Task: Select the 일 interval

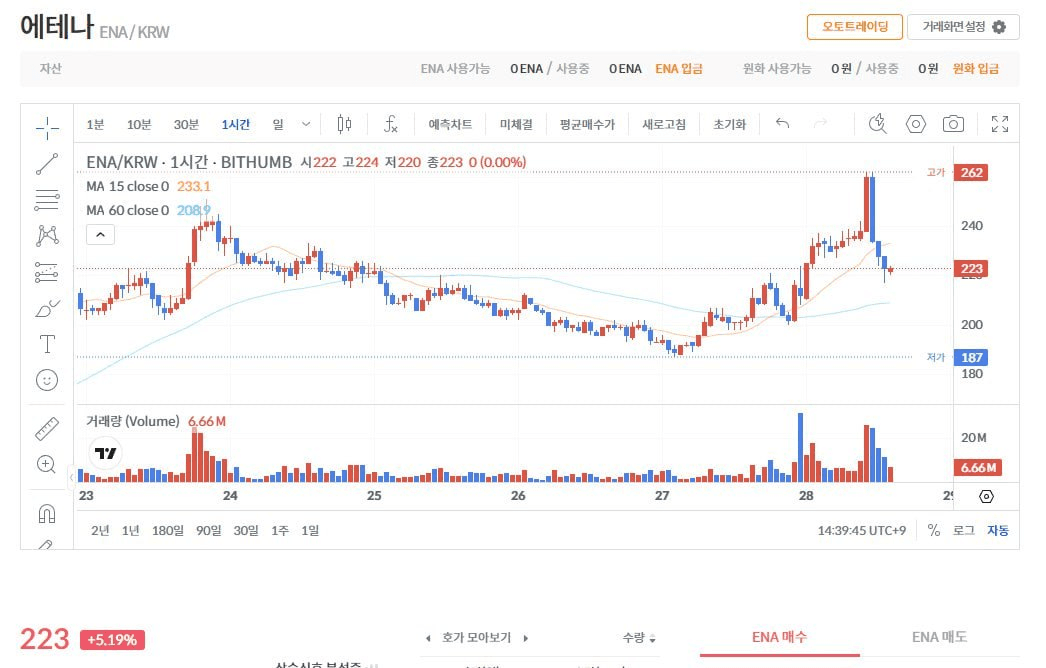Action: point(278,125)
